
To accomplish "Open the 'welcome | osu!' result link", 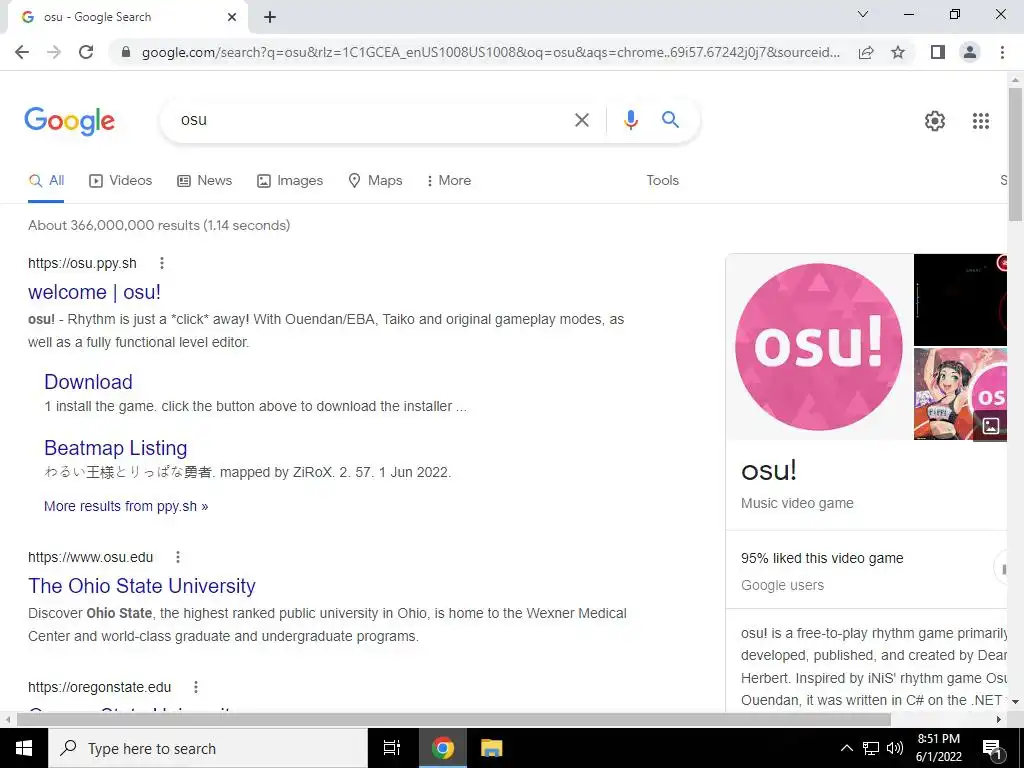I will click(x=94, y=292).
